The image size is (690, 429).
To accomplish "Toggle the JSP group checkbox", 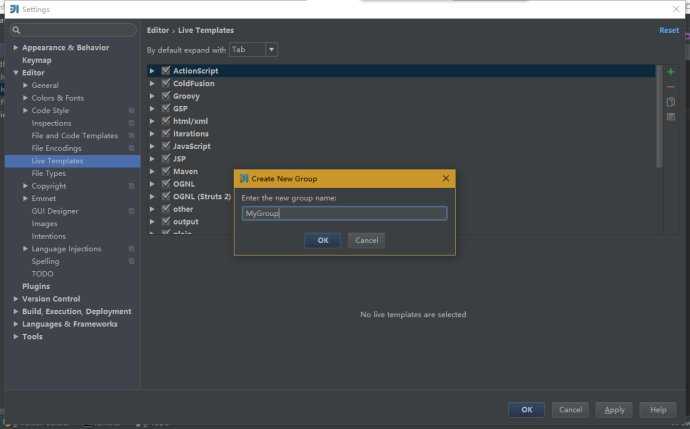I will click(x=166, y=158).
